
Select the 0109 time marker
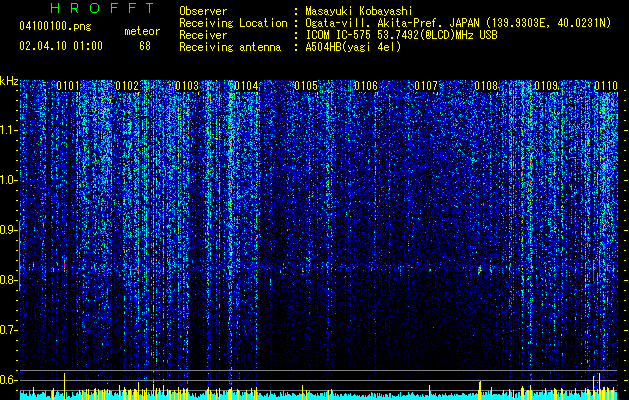(546, 86)
